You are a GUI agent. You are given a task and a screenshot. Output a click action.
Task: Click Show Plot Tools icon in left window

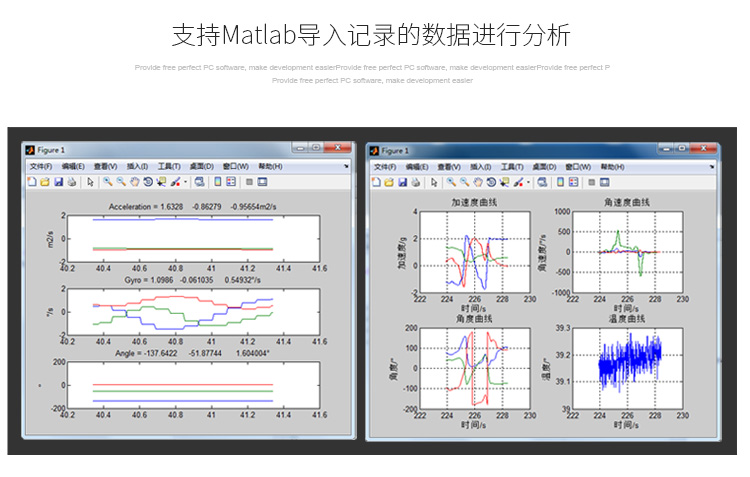pyautogui.click(x=262, y=182)
